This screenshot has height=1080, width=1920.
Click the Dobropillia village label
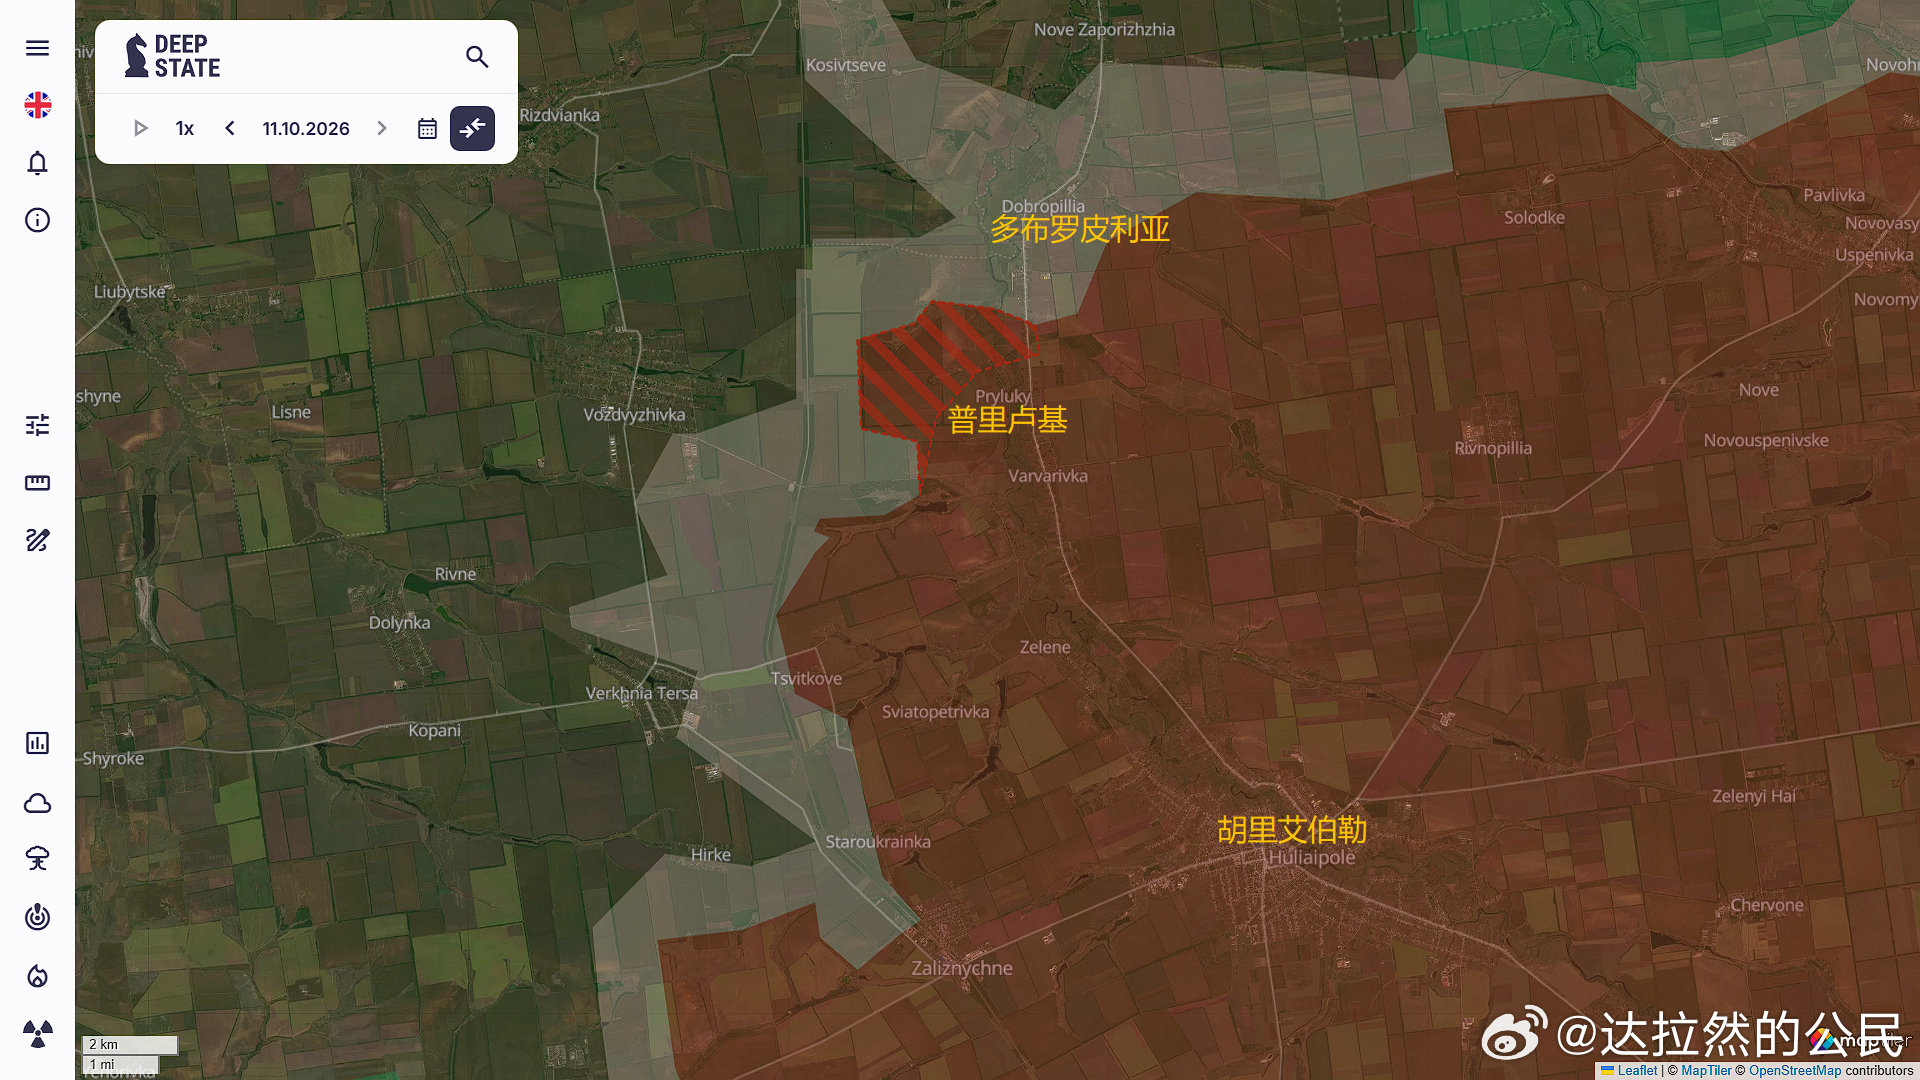tap(1043, 207)
